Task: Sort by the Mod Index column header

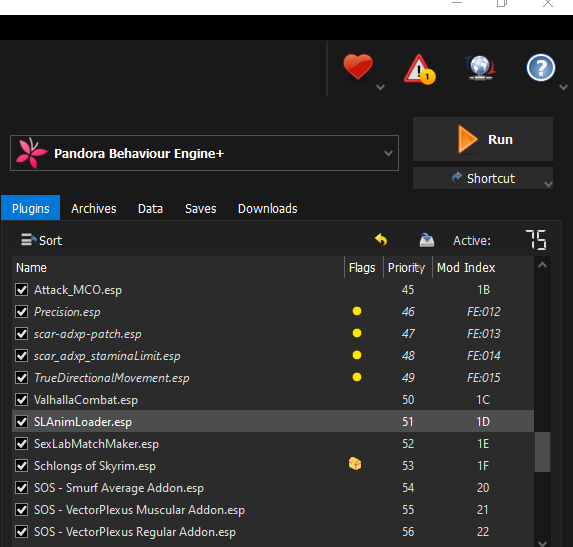Action: pos(483,267)
